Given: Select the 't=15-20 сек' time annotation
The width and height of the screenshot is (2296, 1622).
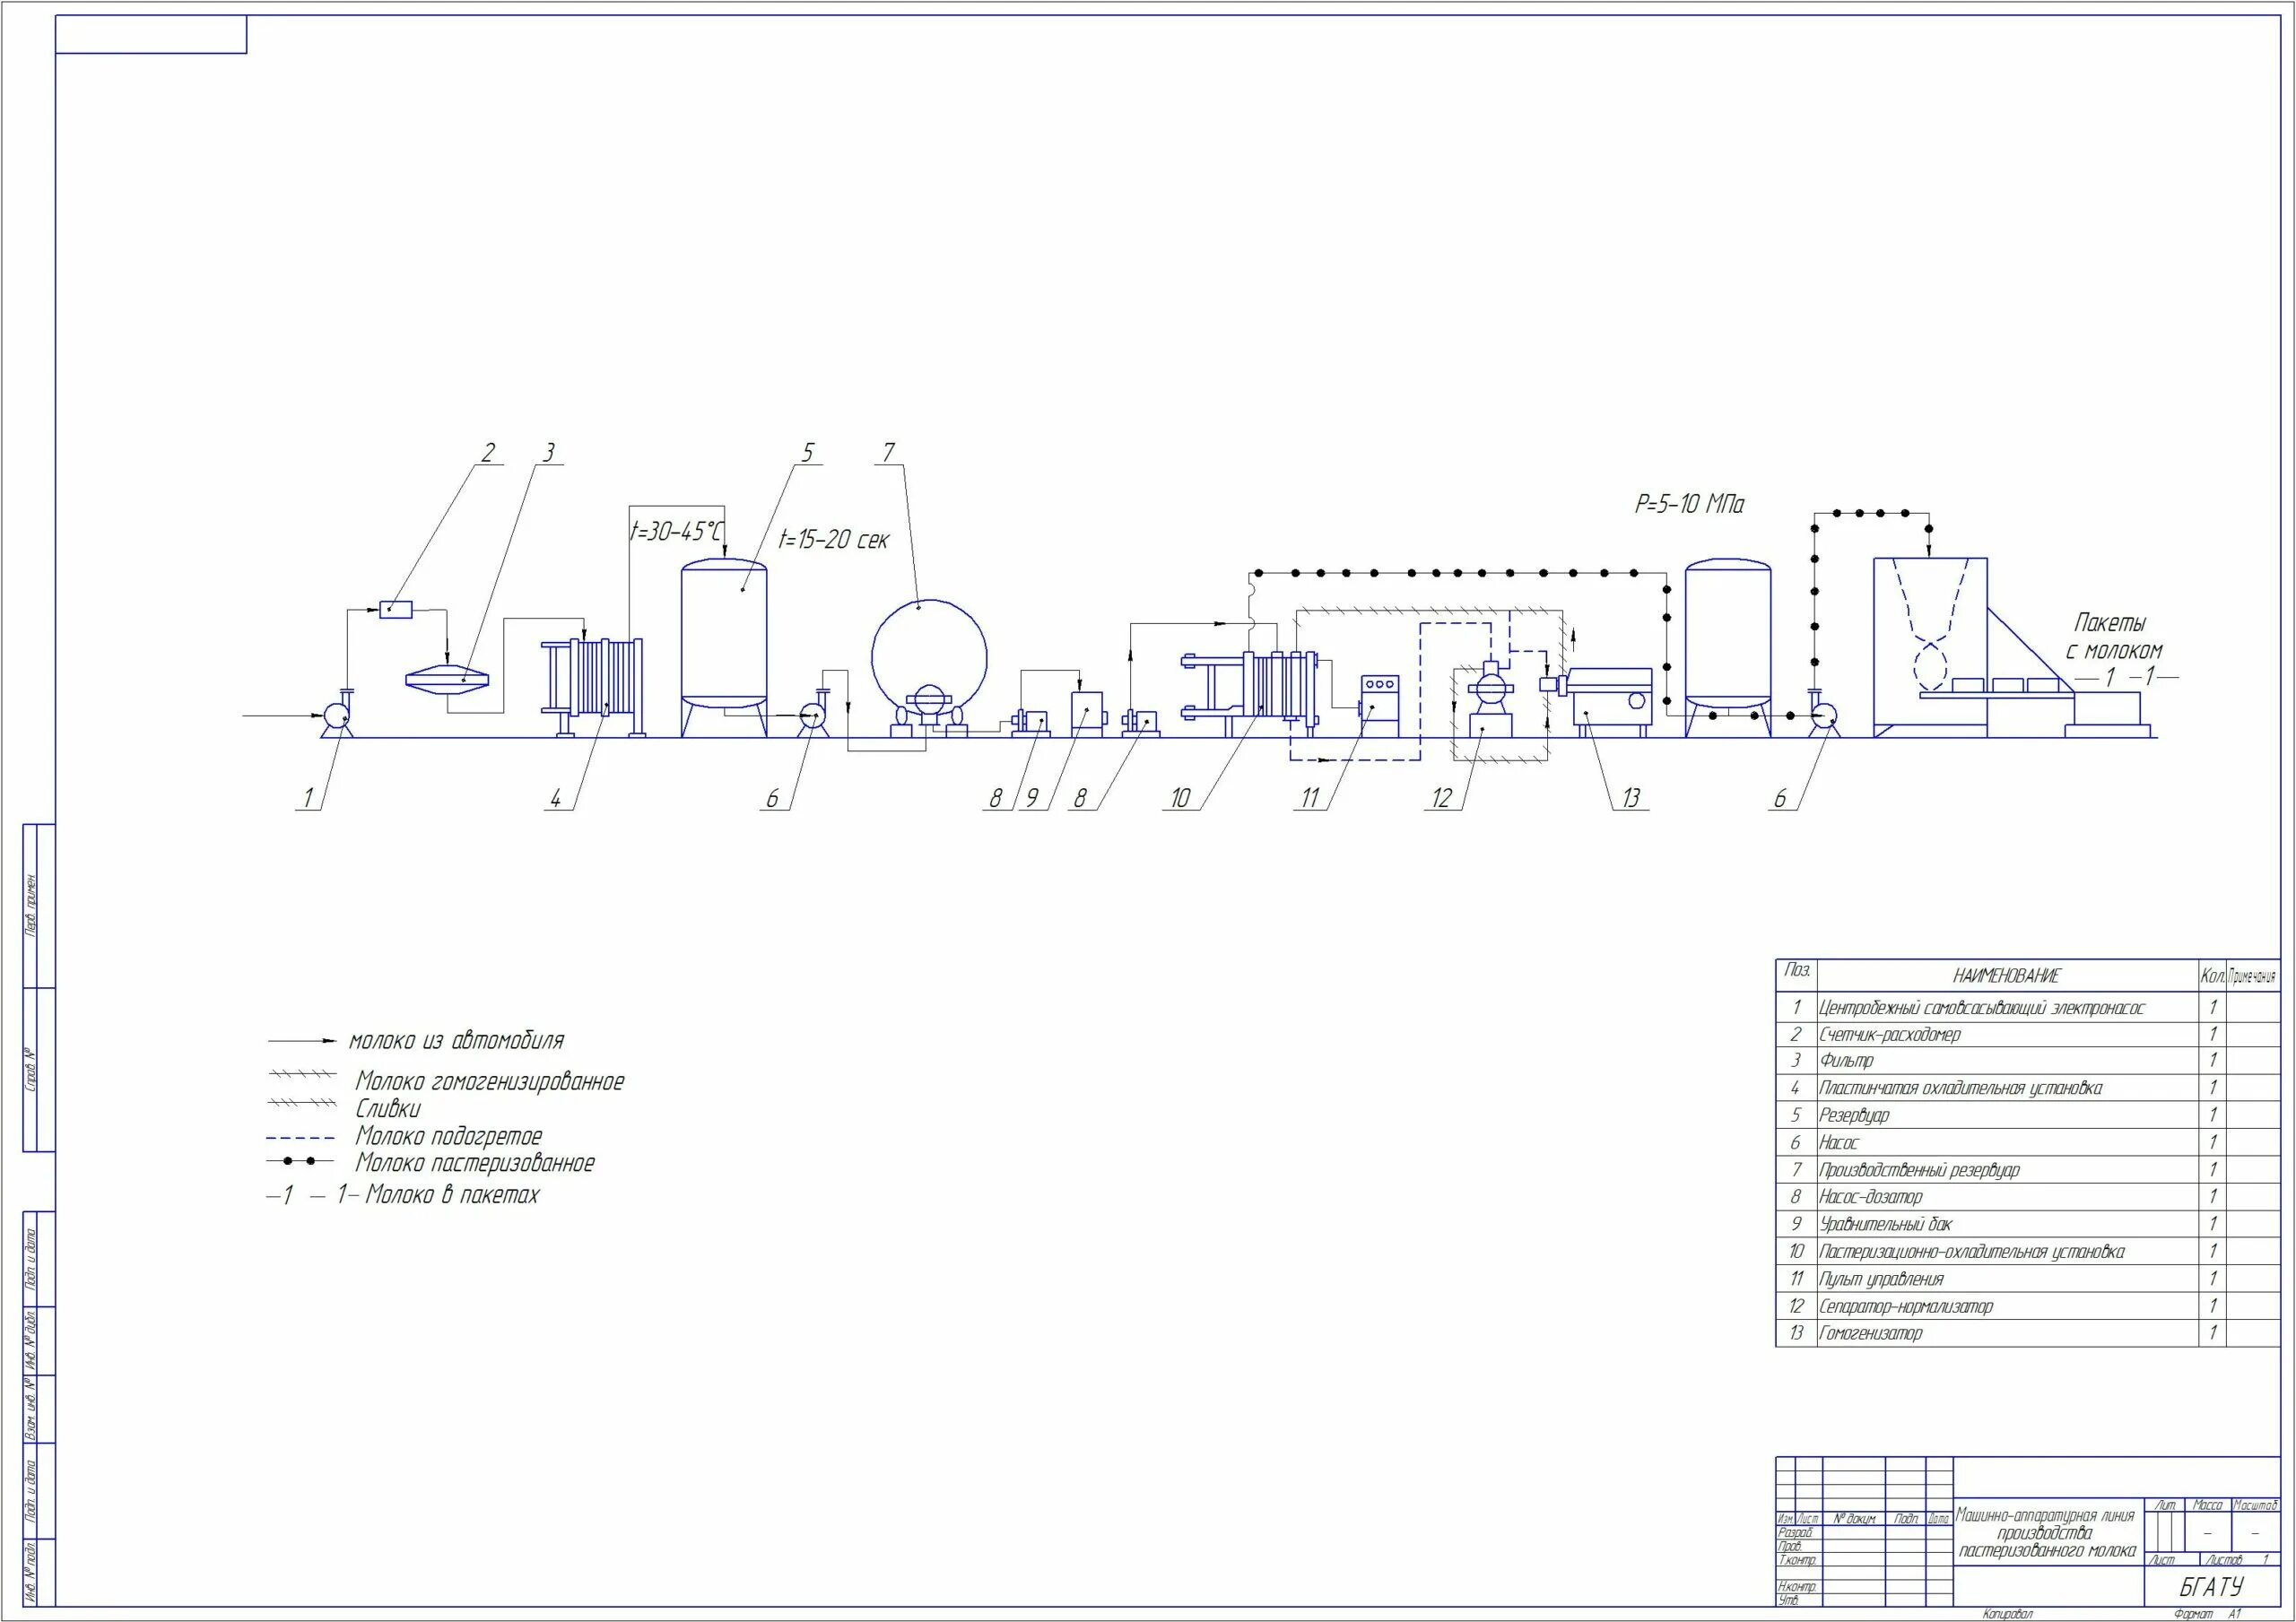Looking at the screenshot, I should pyautogui.click(x=833, y=541).
